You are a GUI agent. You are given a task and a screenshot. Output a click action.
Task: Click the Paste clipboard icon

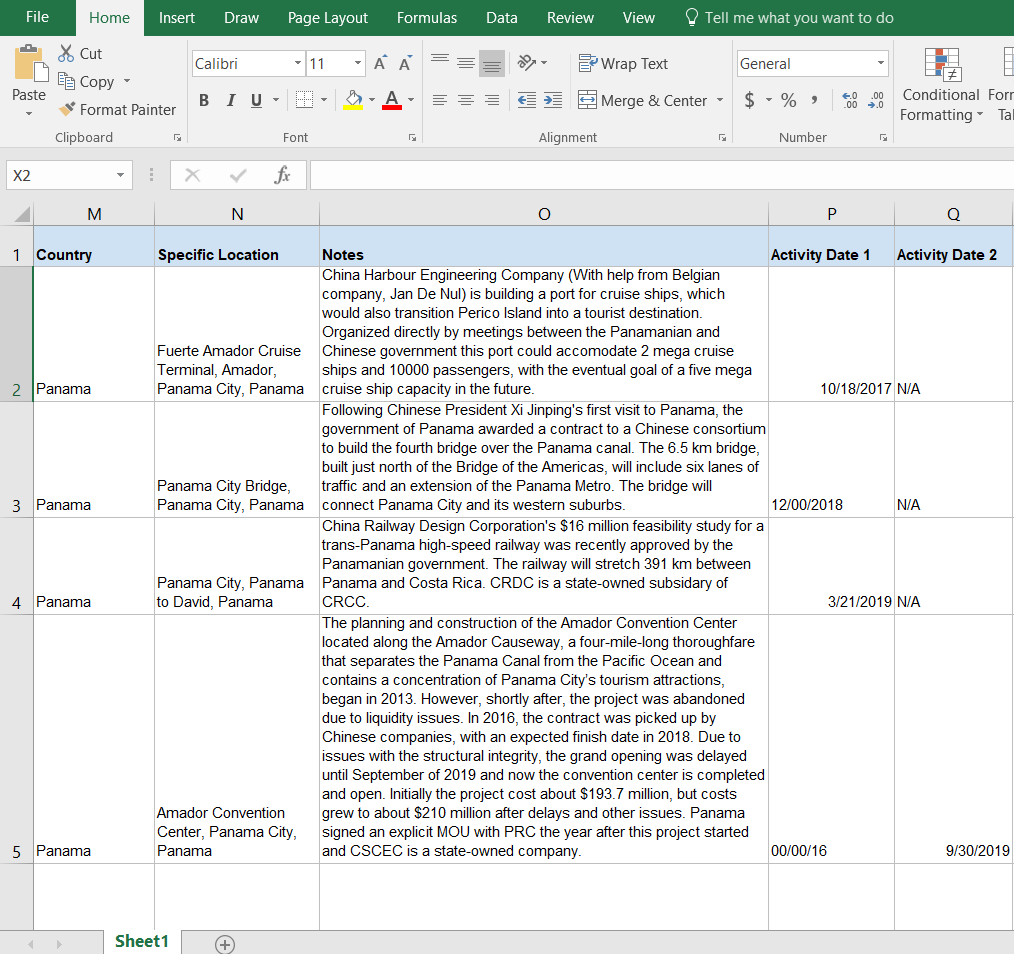point(31,63)
